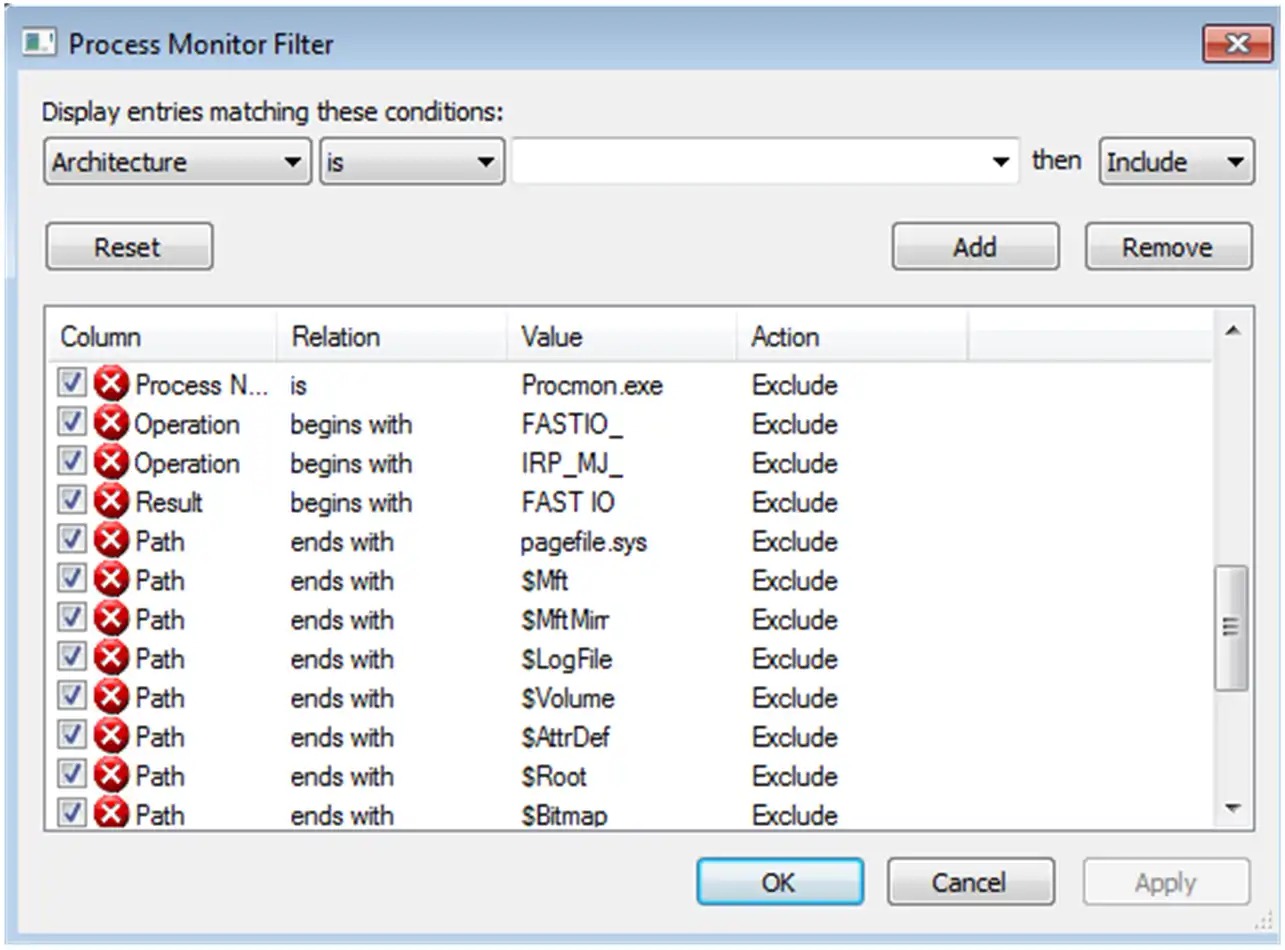The width and height of the screenshot is (1285, 950).
Task: Select the 'pagefile.sys' value cell
Action: tap(584, 542)
